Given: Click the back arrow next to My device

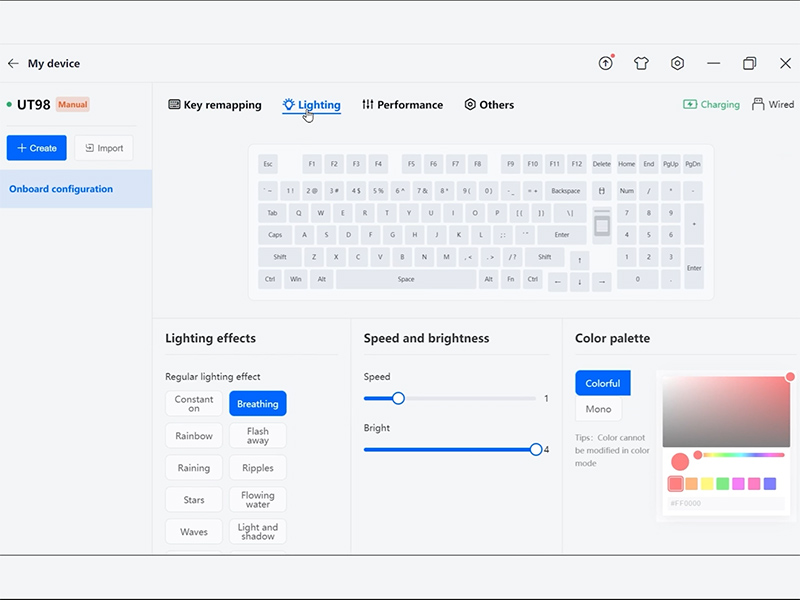Looking at the screenshot, I should click(13, 63).
